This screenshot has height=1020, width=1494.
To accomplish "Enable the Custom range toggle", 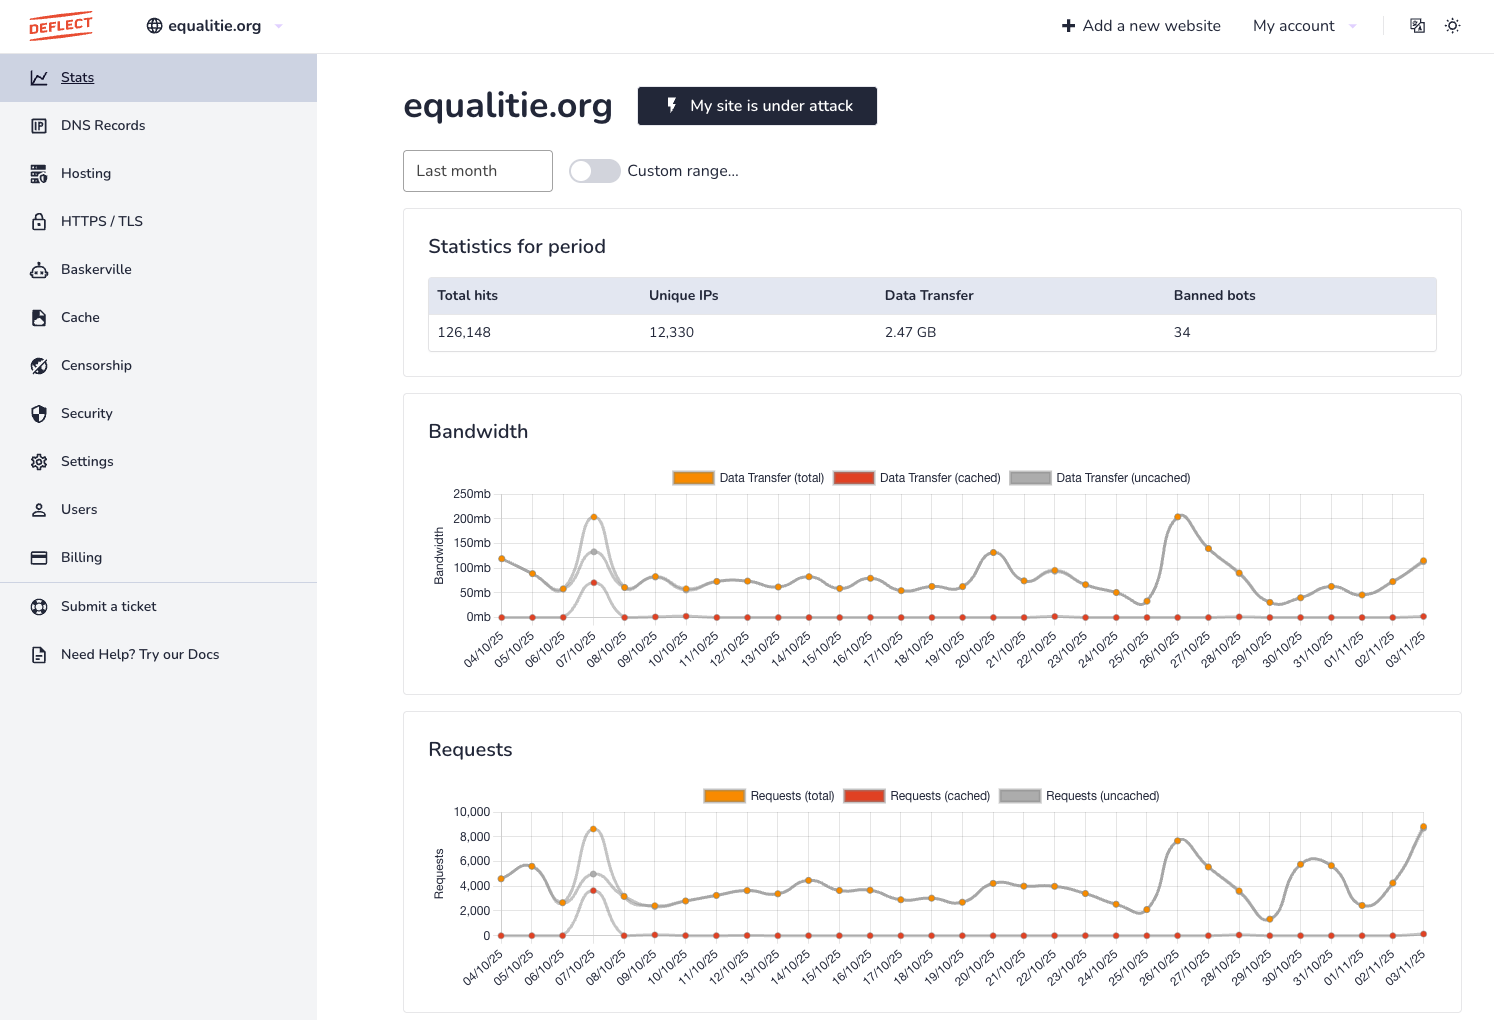I will pyautogui.click(x=594, y=171).
